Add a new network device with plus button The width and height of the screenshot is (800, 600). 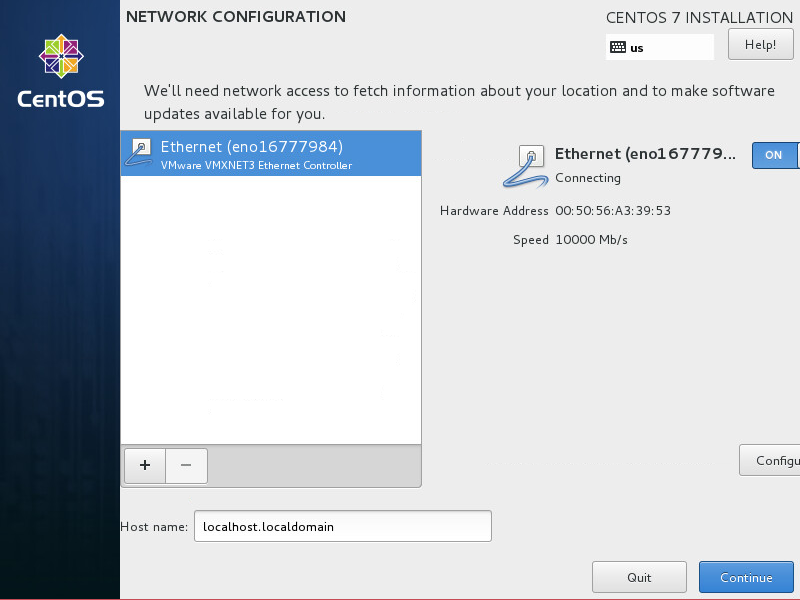[145, 465]
